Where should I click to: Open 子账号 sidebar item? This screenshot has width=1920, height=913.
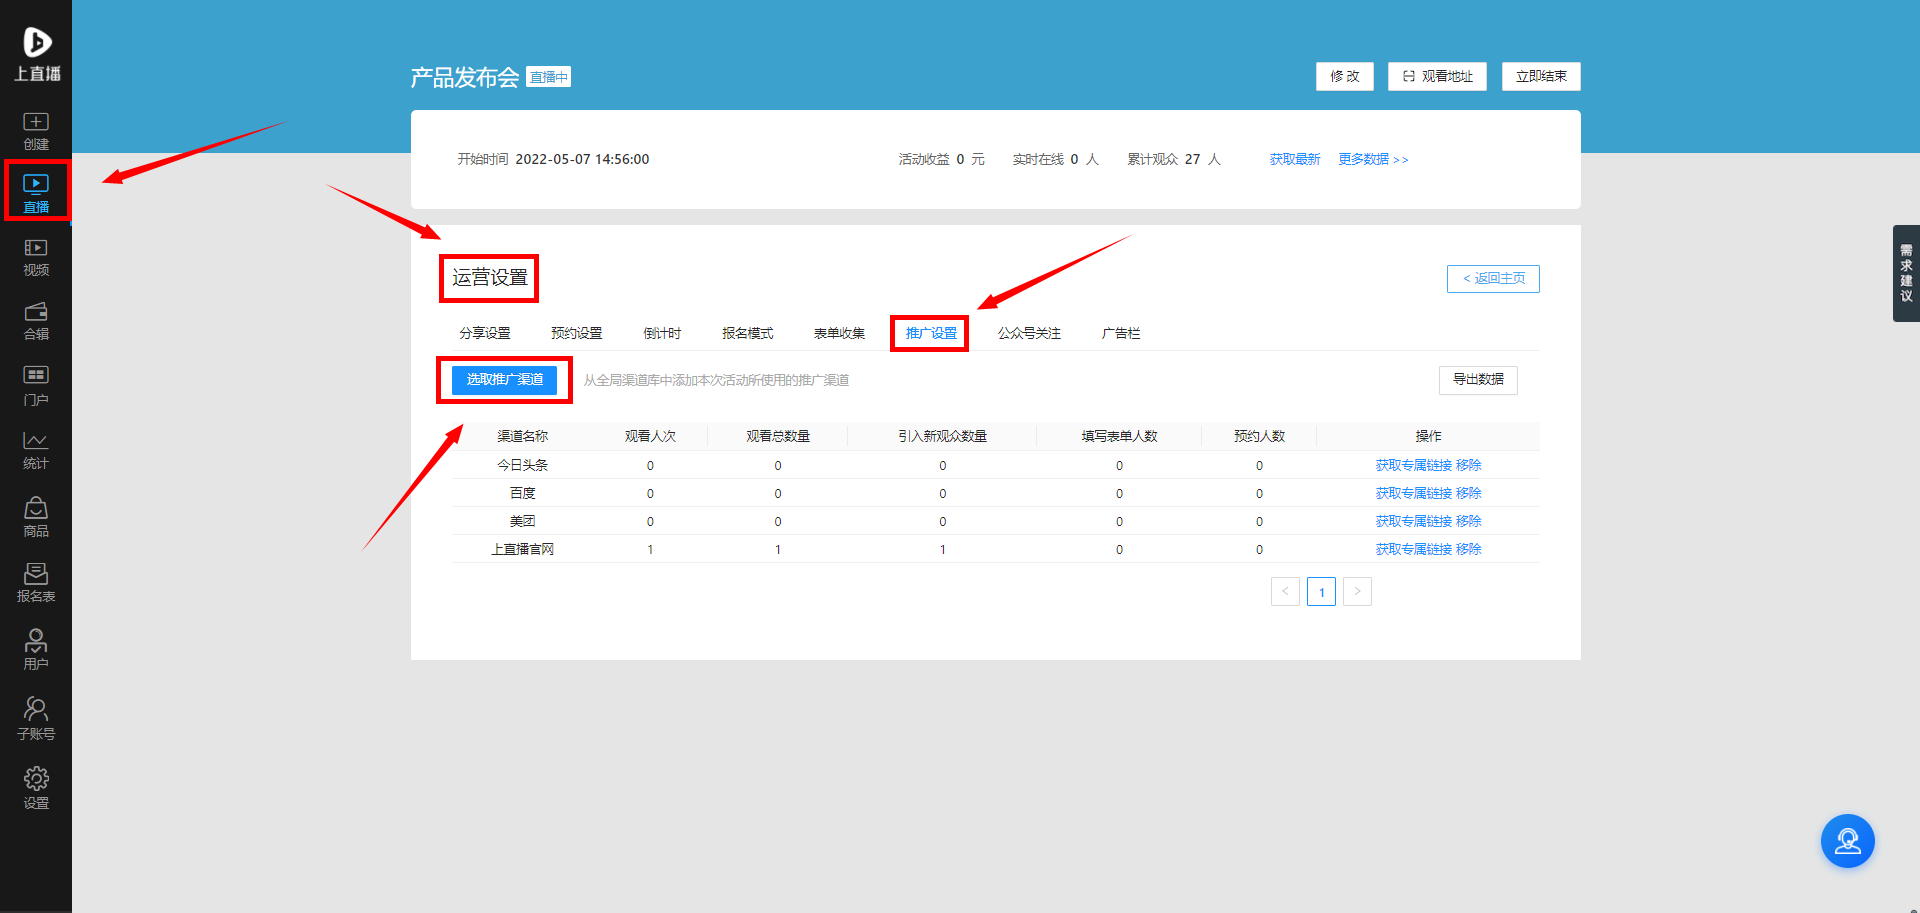(36, 719)
